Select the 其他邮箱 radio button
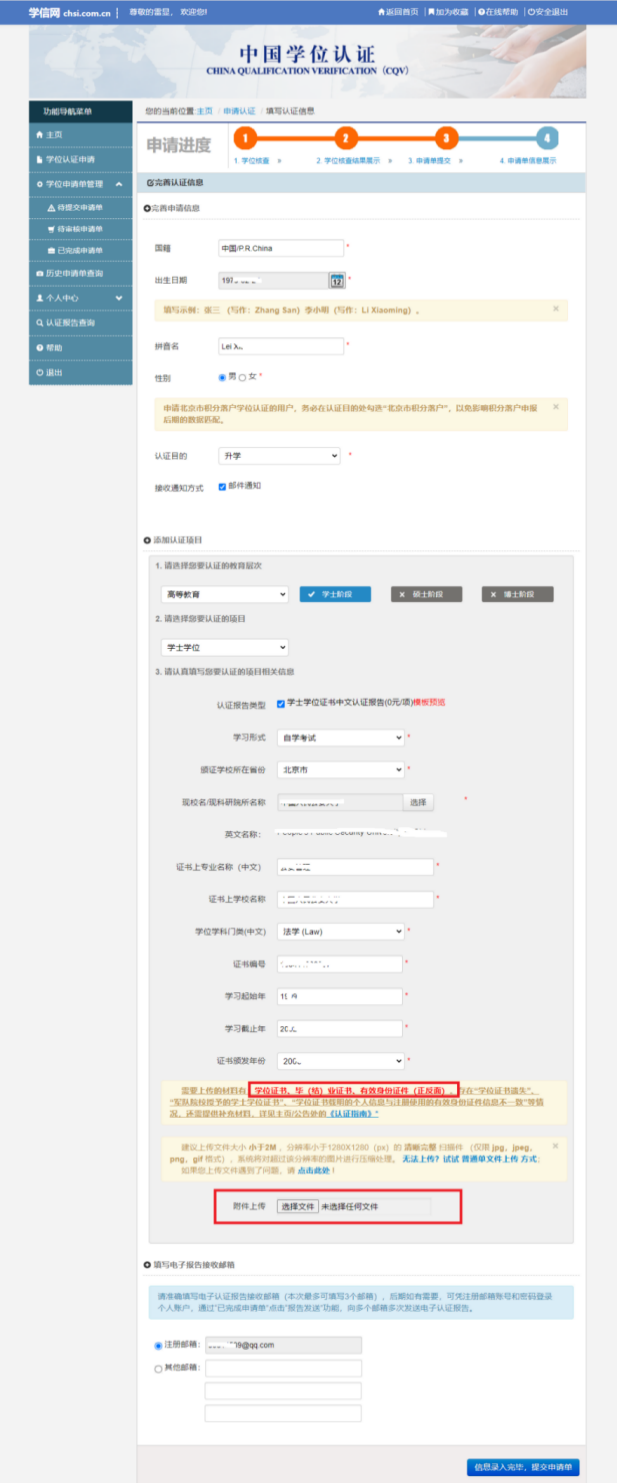 pos(158,1367)
